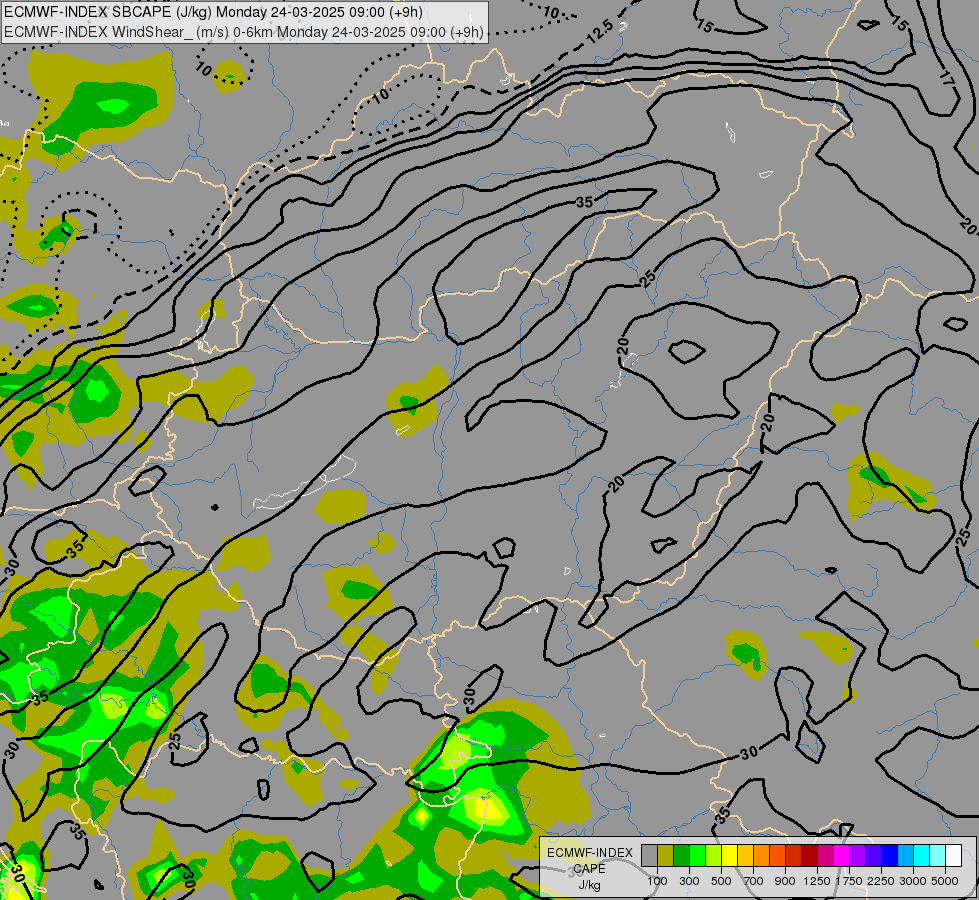Click the CAPE label in the legend
979x900 pixels.
click(x=590, y=869)
